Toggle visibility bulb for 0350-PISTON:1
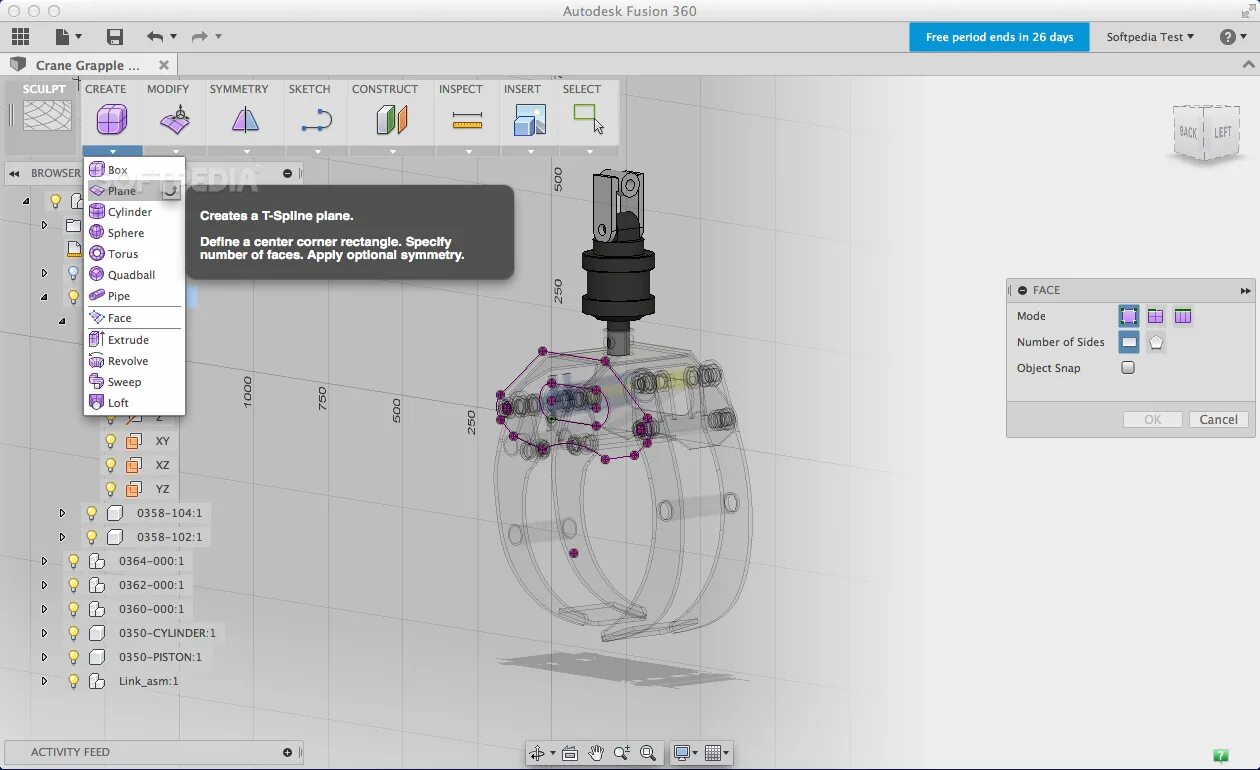 coord(73,657)
